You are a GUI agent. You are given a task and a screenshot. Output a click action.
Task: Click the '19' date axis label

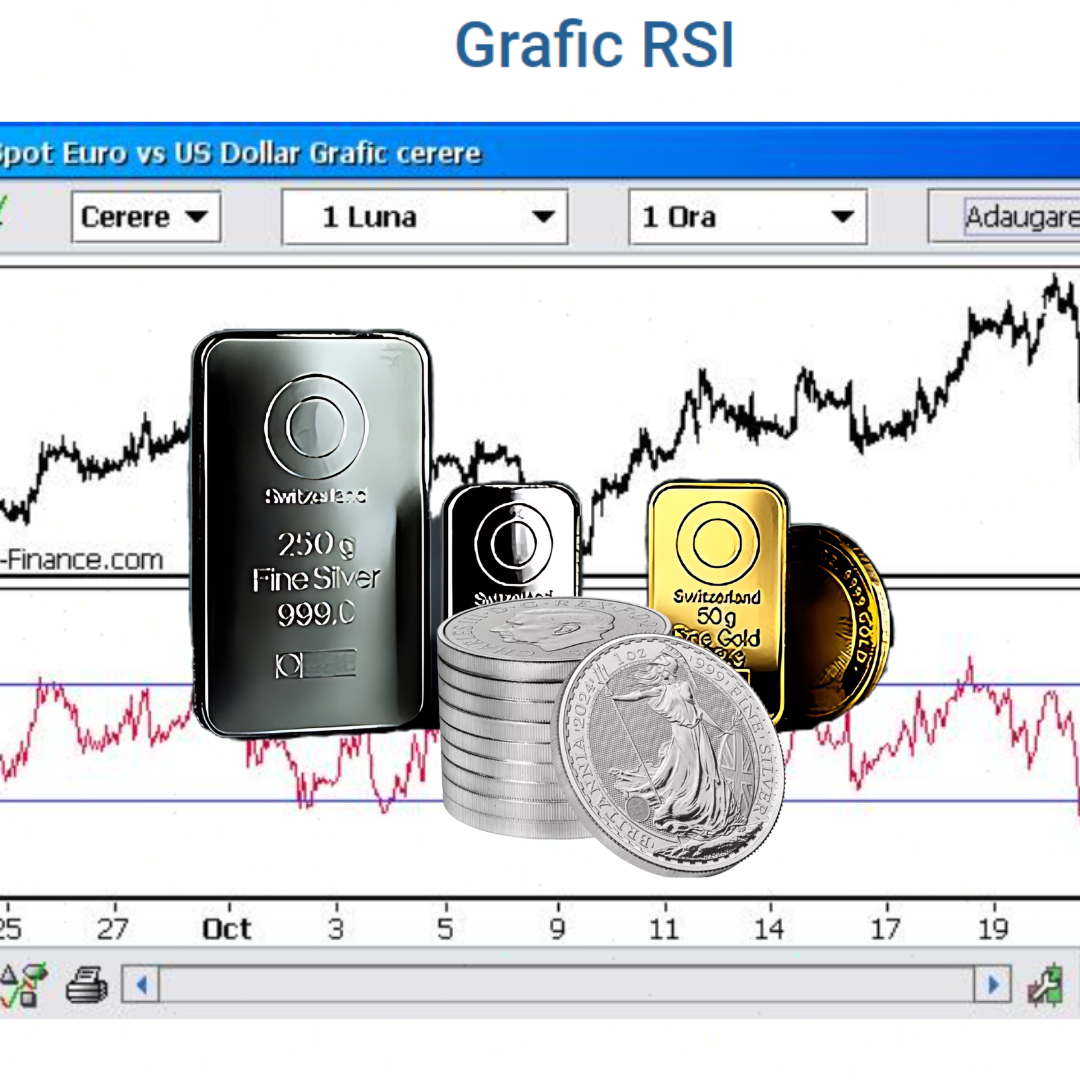click(993, 929)
